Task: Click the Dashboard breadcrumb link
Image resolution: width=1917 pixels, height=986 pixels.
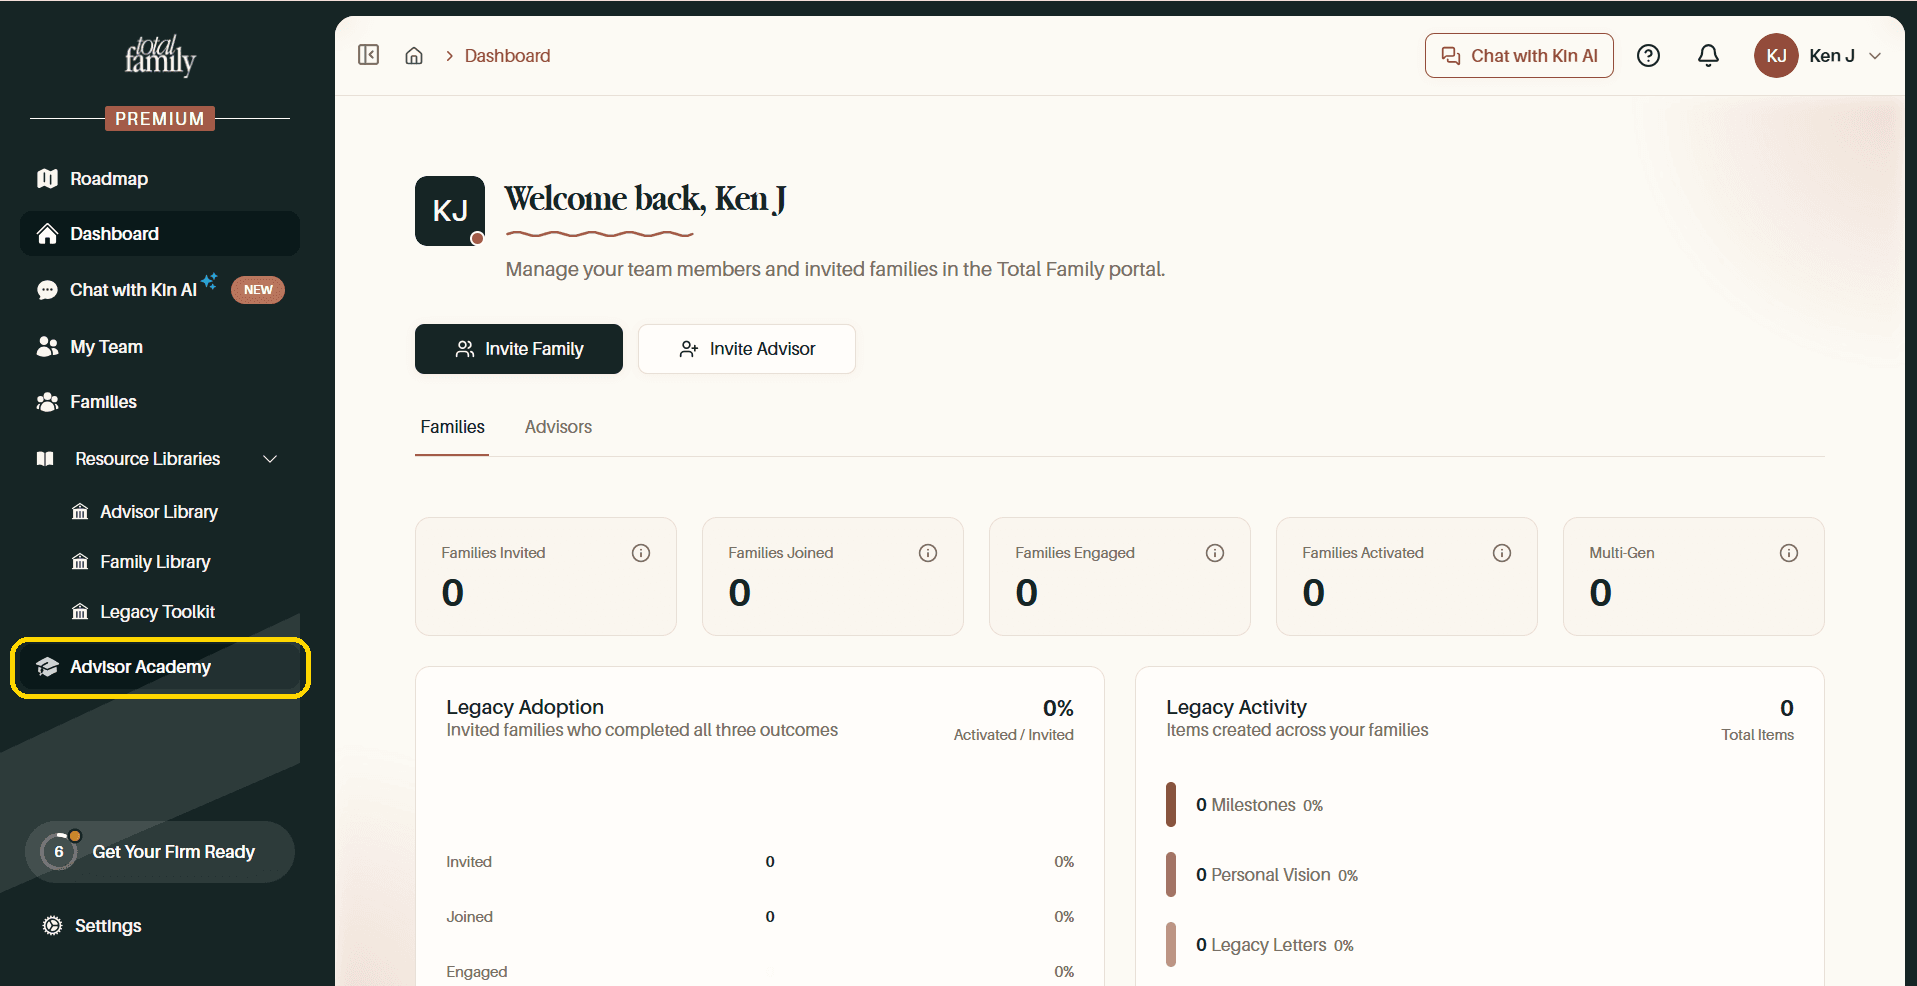Action: (x=507, y=56)
